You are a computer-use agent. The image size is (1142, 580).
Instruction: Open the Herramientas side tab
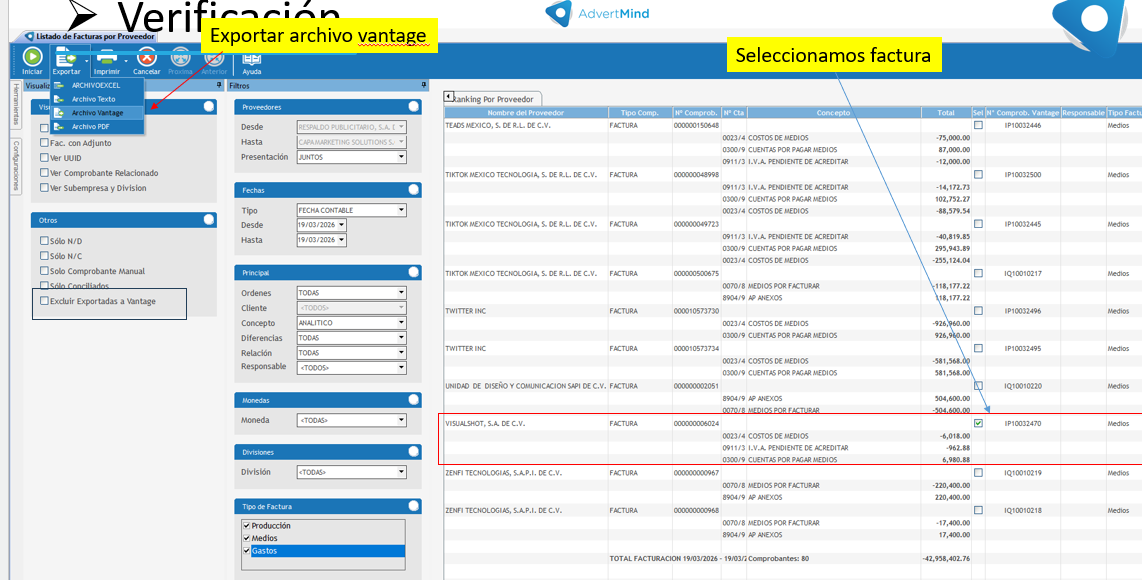[16, 105]
